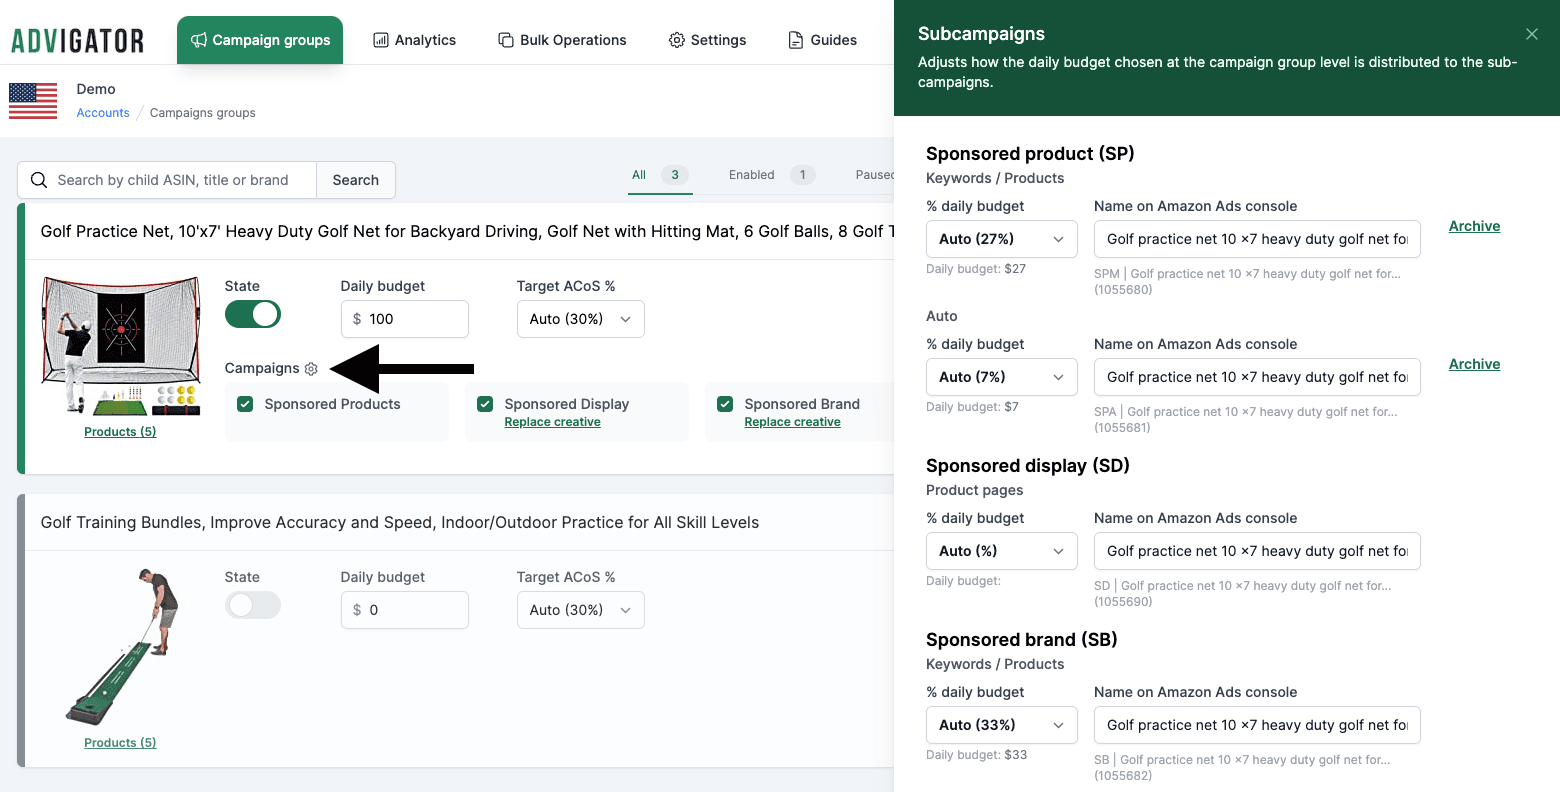This screenshot has height=792, width=1560.
Task: Toggle State switch for Golf Training Bundles
Action: pyautogui.click(x=253, y=605)
